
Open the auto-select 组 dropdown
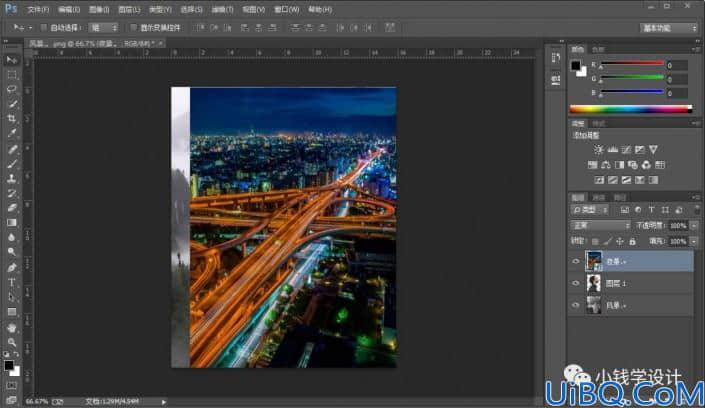point(103,27)
